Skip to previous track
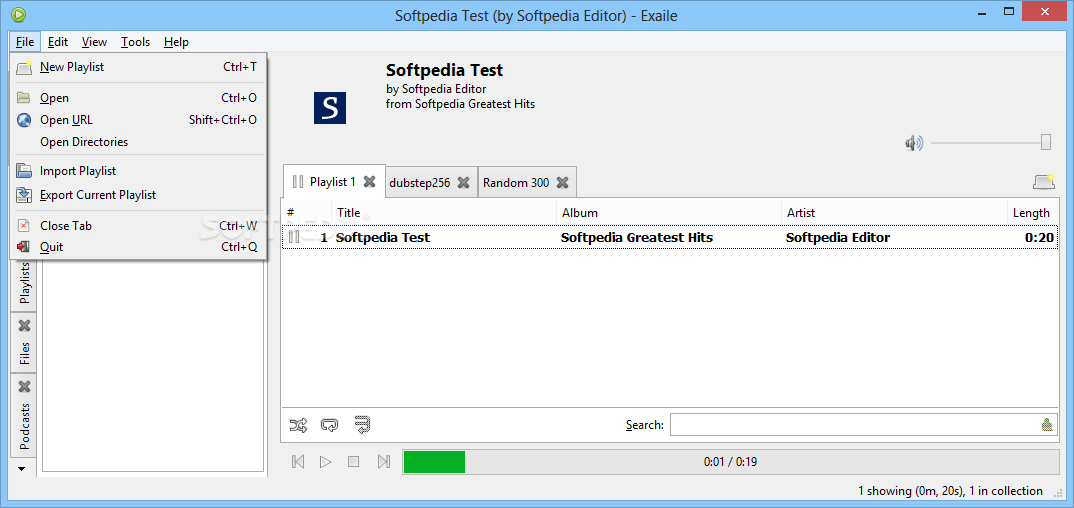Viewport: 1074px width, 508px height. click(x=298, y=461)
